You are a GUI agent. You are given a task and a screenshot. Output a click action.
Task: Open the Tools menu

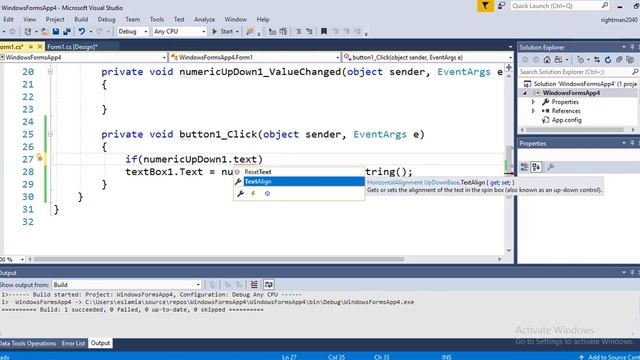click(157, 19)
